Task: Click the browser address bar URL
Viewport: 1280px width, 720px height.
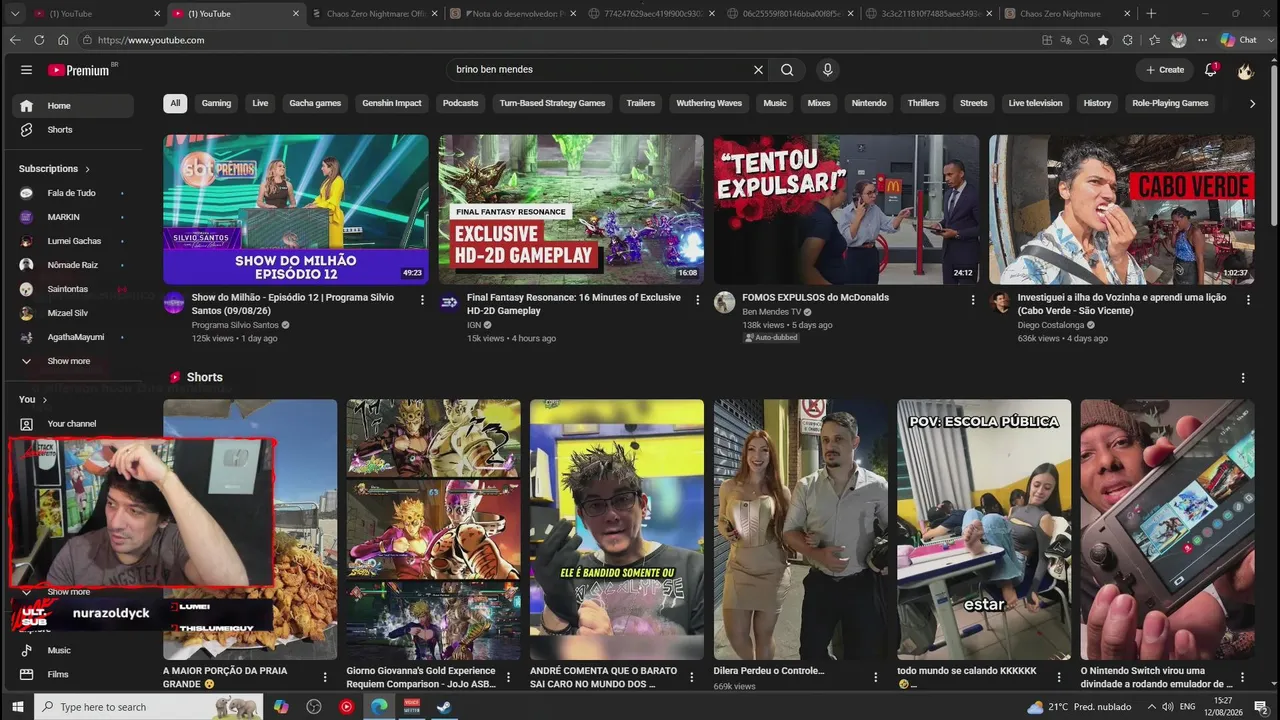Action: 151,40
